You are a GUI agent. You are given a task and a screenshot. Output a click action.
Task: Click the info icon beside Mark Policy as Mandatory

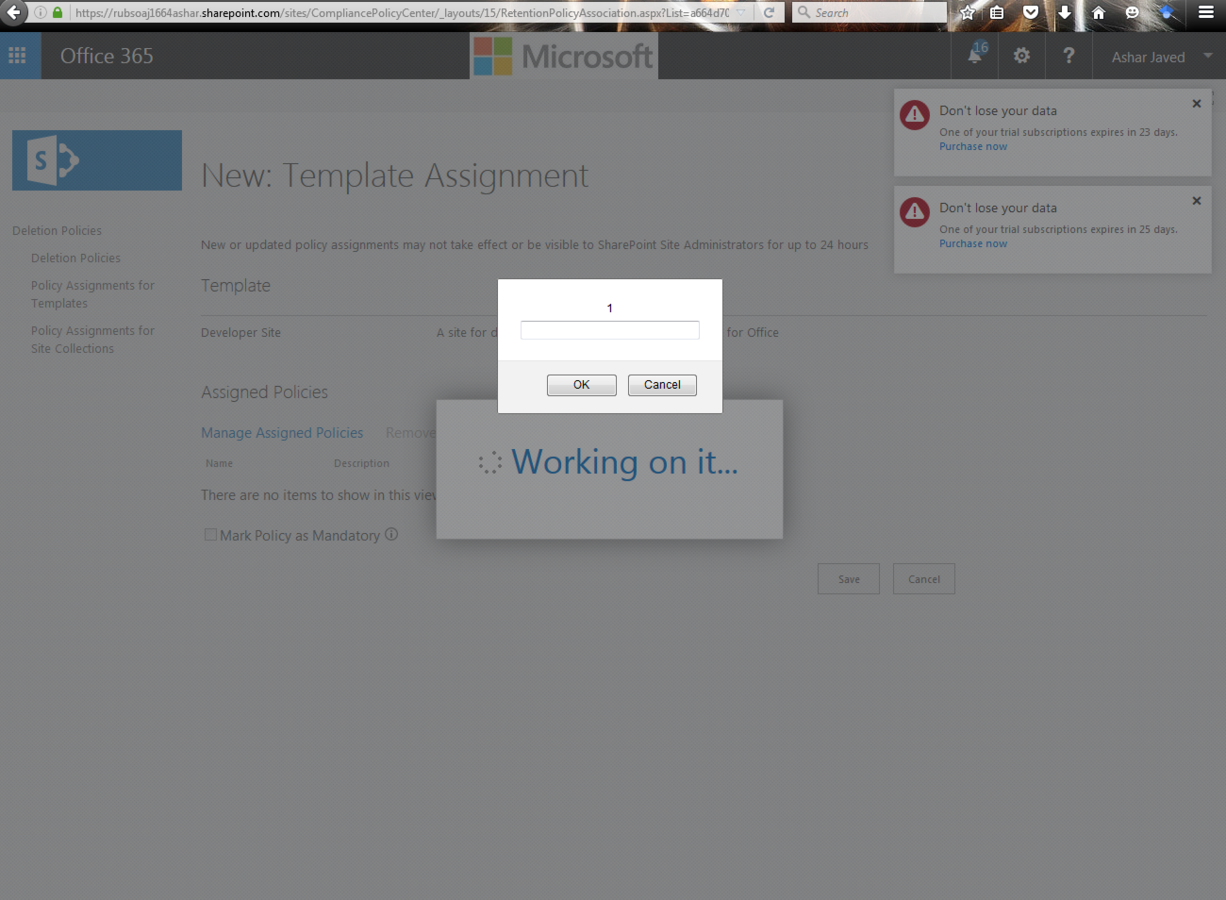tap(391, 534)
